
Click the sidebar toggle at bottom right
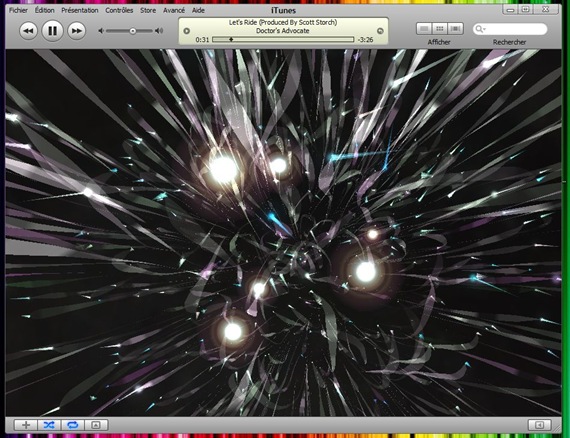click(540, 425)
